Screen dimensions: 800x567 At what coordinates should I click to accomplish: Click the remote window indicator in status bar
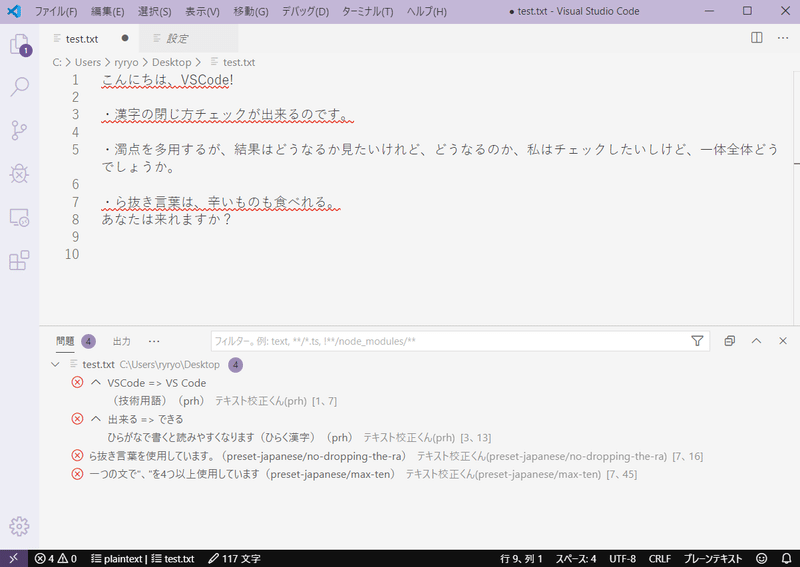pyautogui.click(x=14, y=558)
